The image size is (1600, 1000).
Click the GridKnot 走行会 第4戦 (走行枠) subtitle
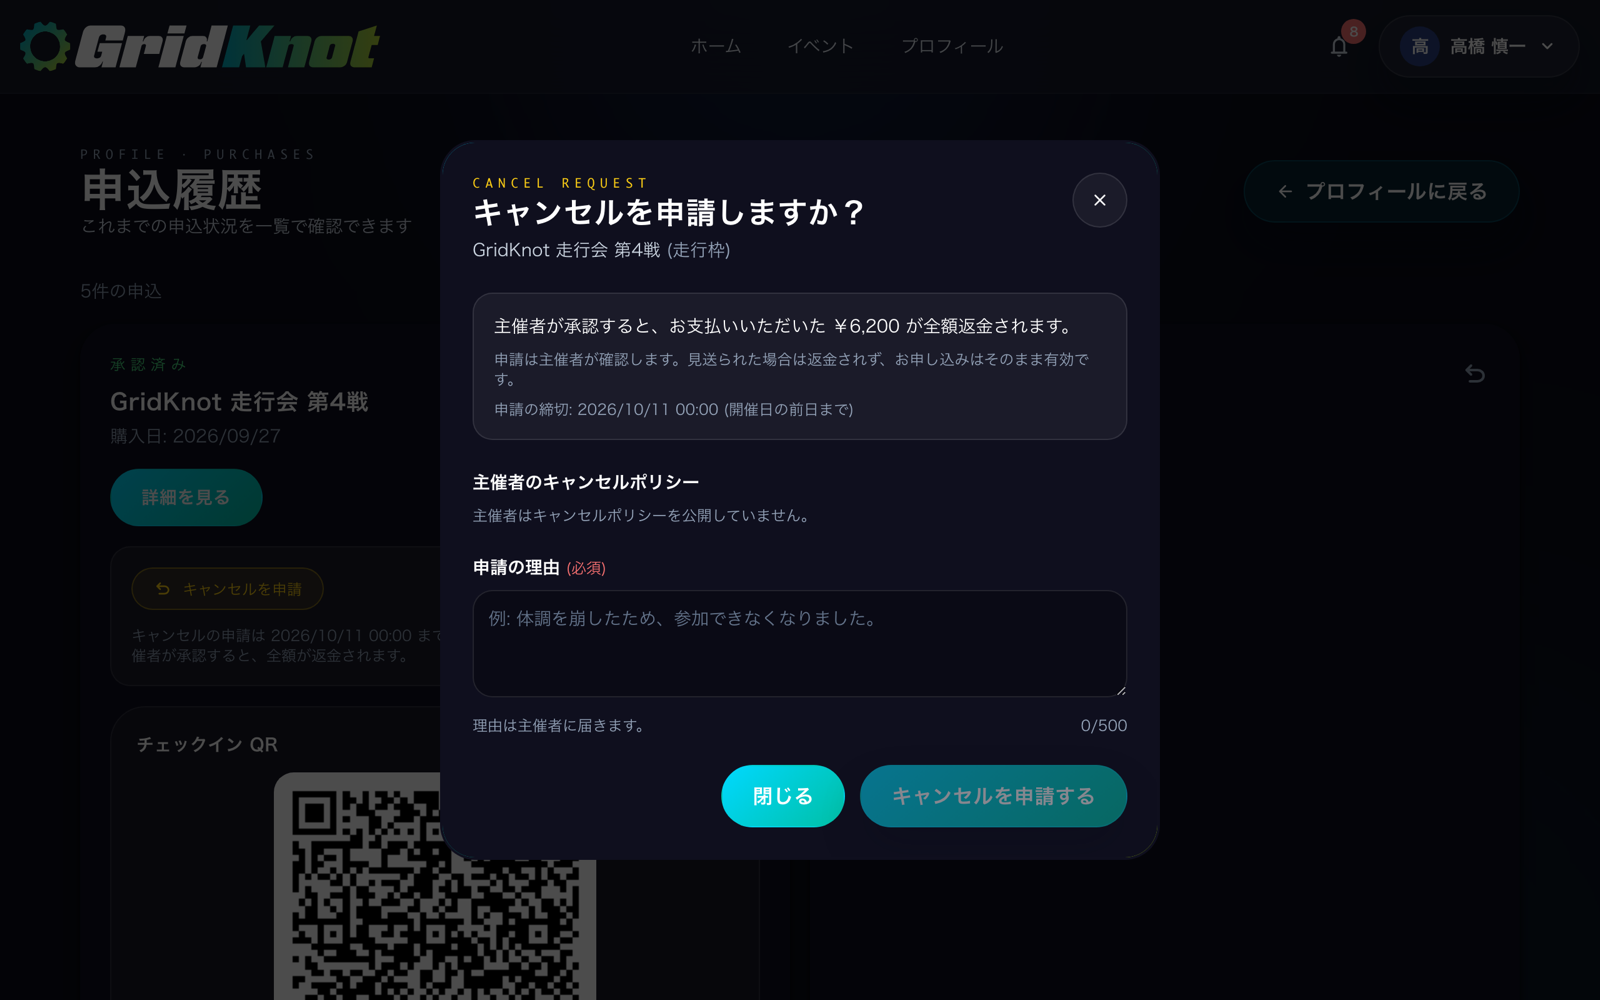(x=601, y=250)
